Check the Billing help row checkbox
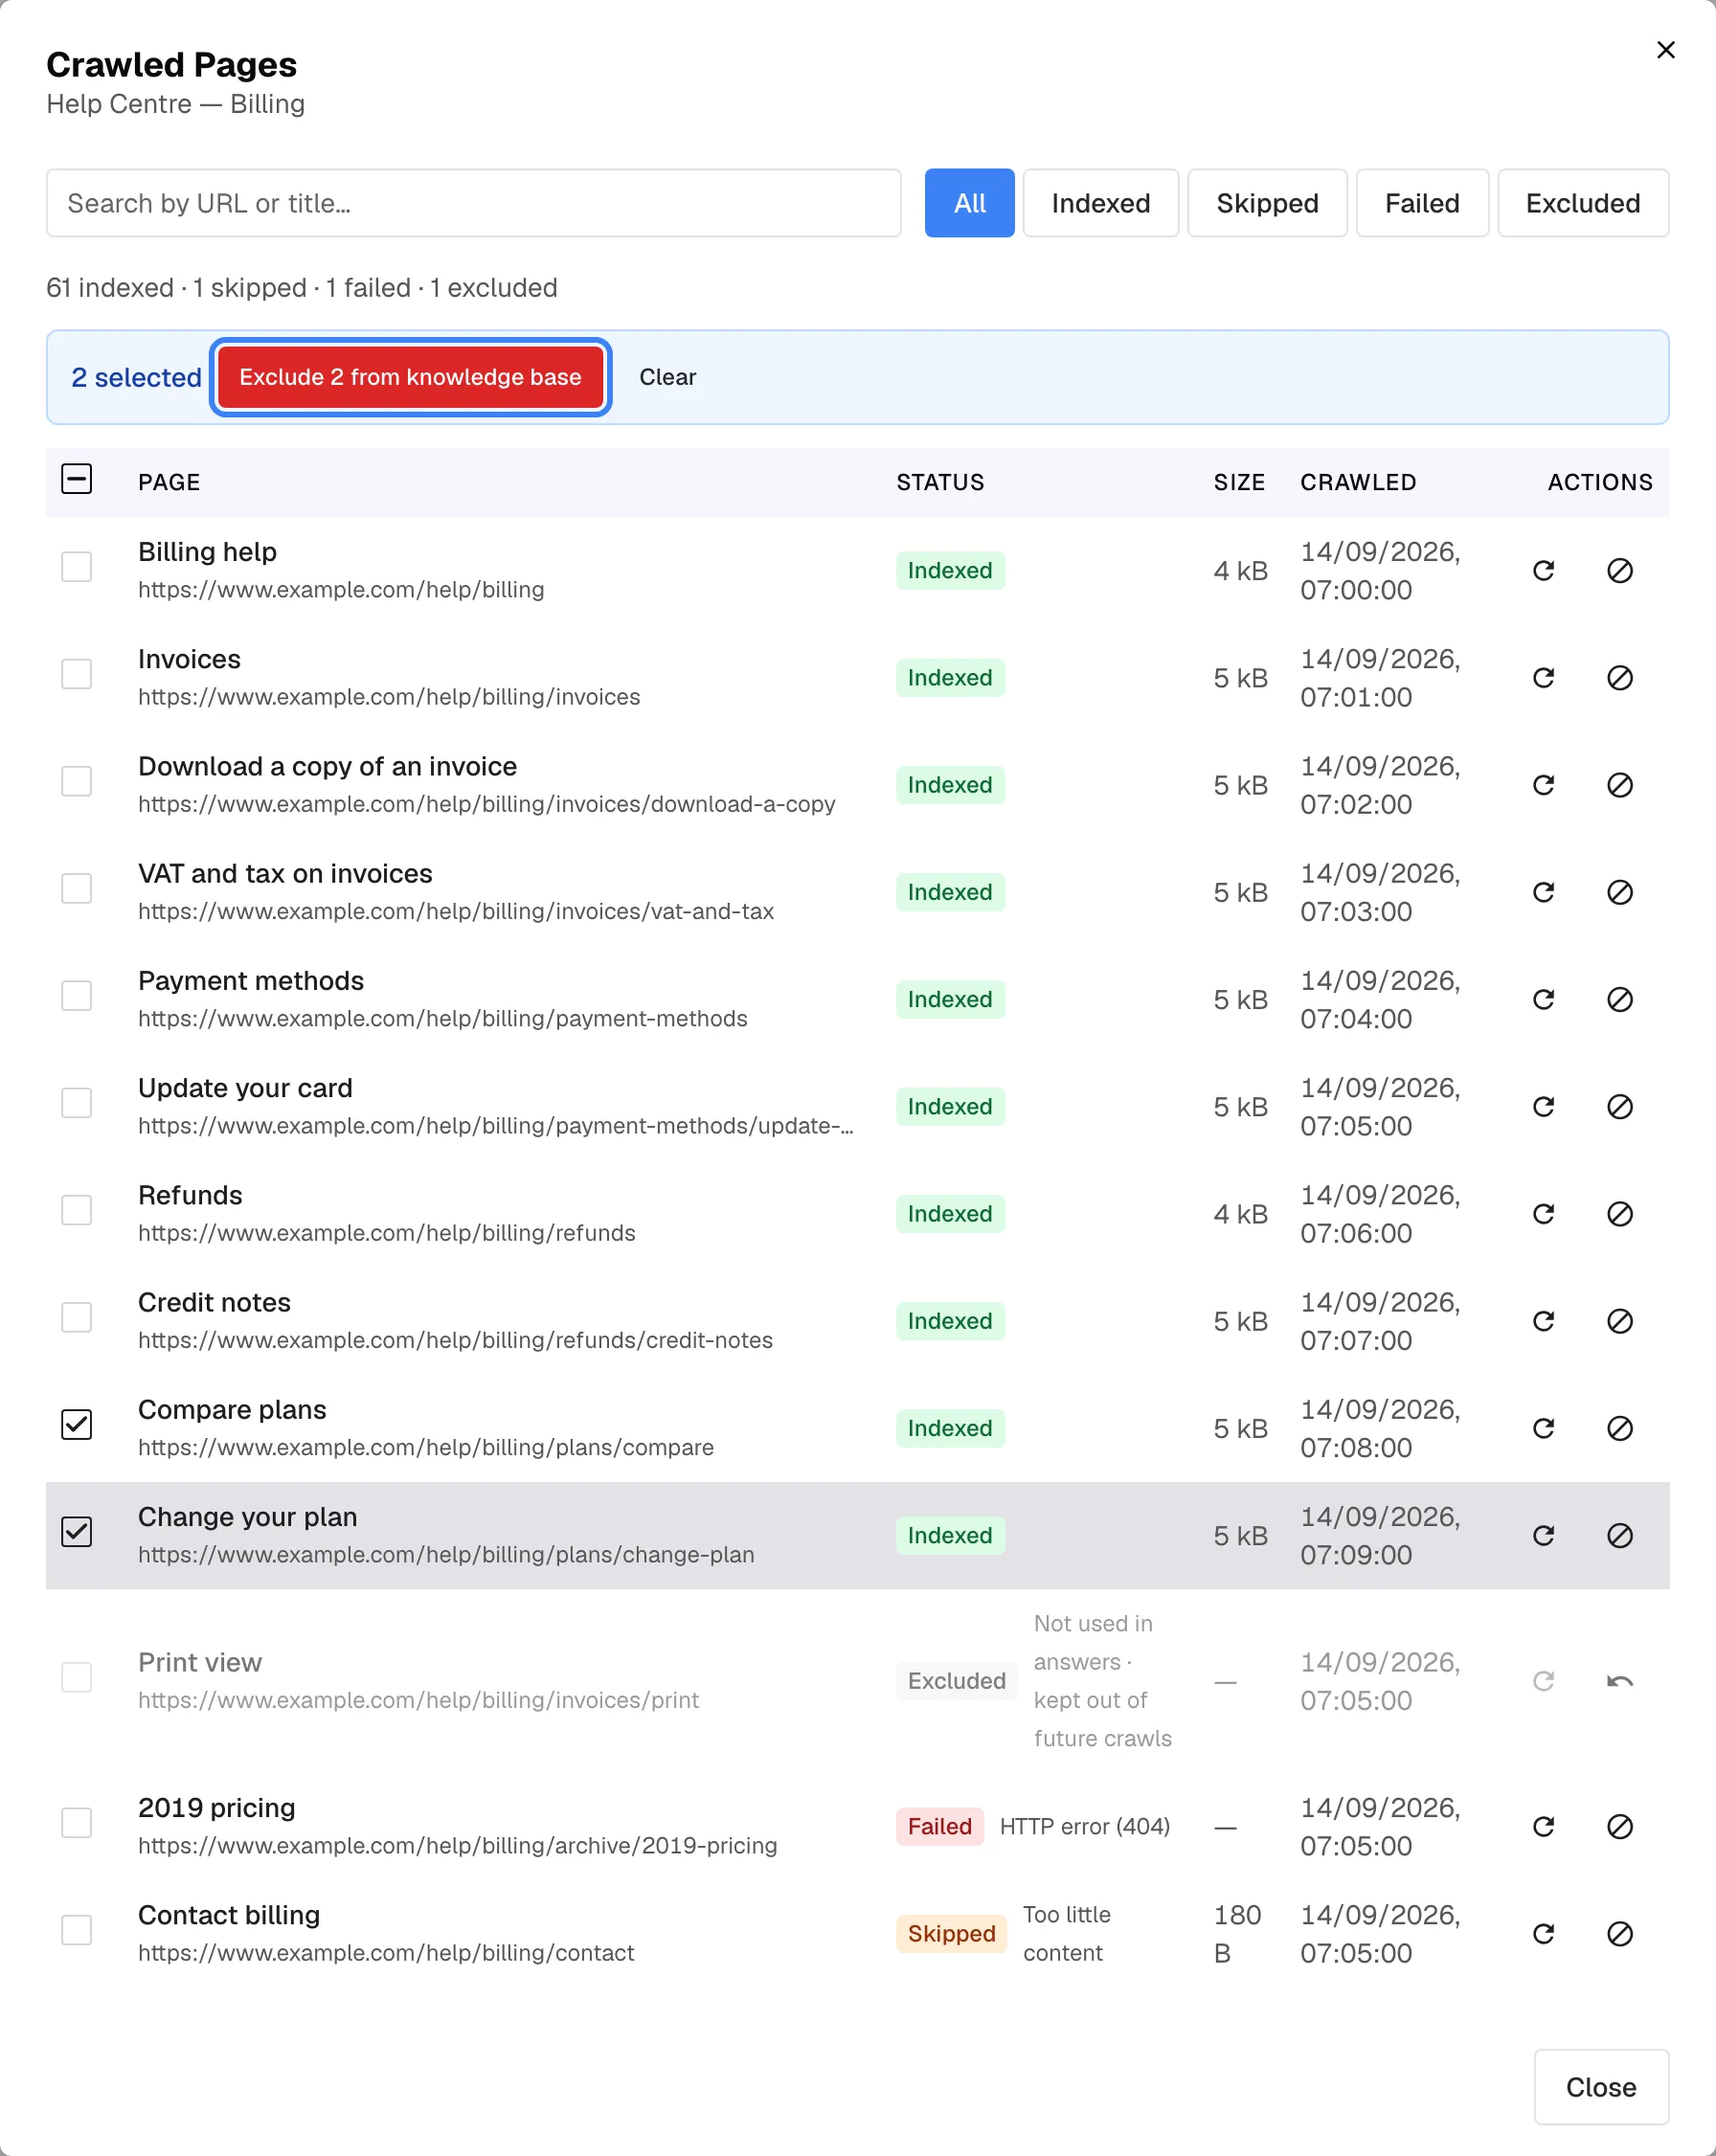Viewport: 1716px width, 2156px height. pos(77,566)
